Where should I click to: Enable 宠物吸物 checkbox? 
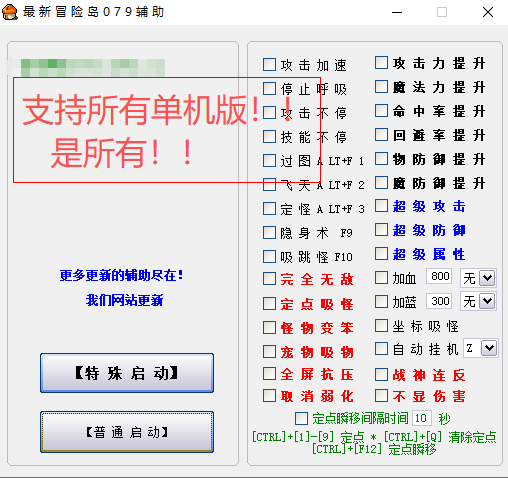[x=269, y=352]
